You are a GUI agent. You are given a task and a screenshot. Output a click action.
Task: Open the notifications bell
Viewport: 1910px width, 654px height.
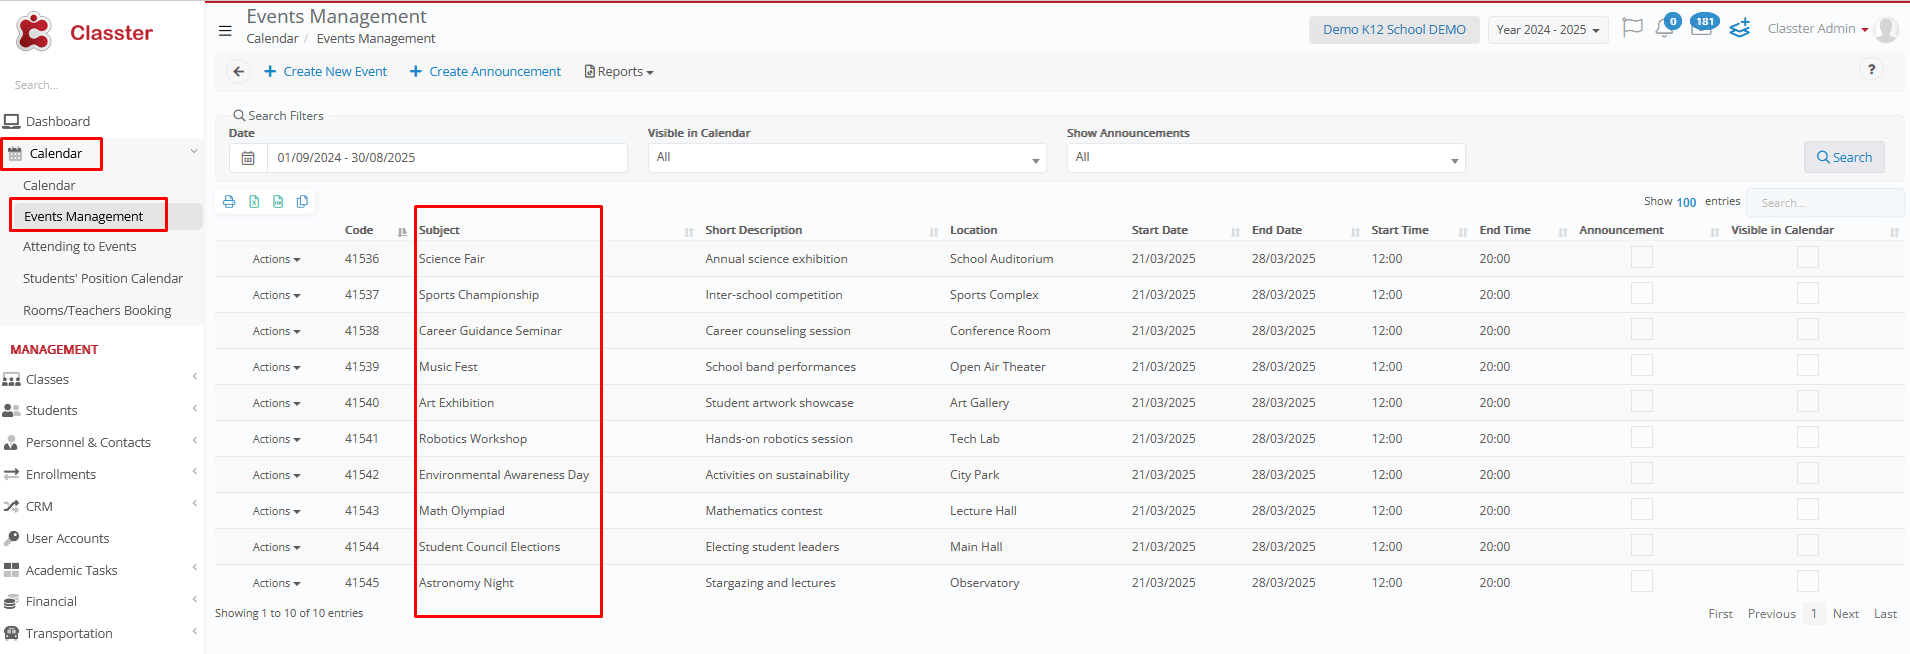tap(1664, 29)
